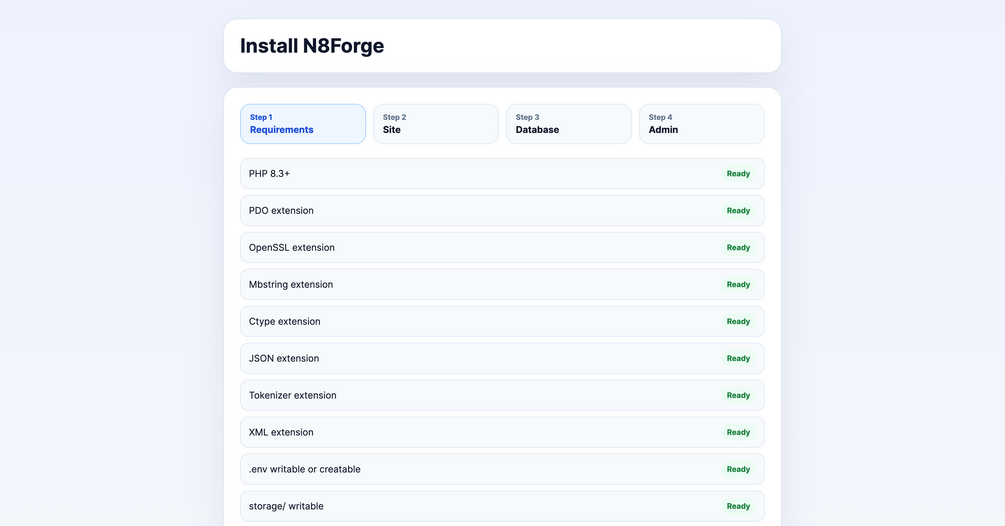The width and height of the screenshot is (1005, 526).
Task: Click the Ready badge for PHP 8.3+
Action: 738,174
